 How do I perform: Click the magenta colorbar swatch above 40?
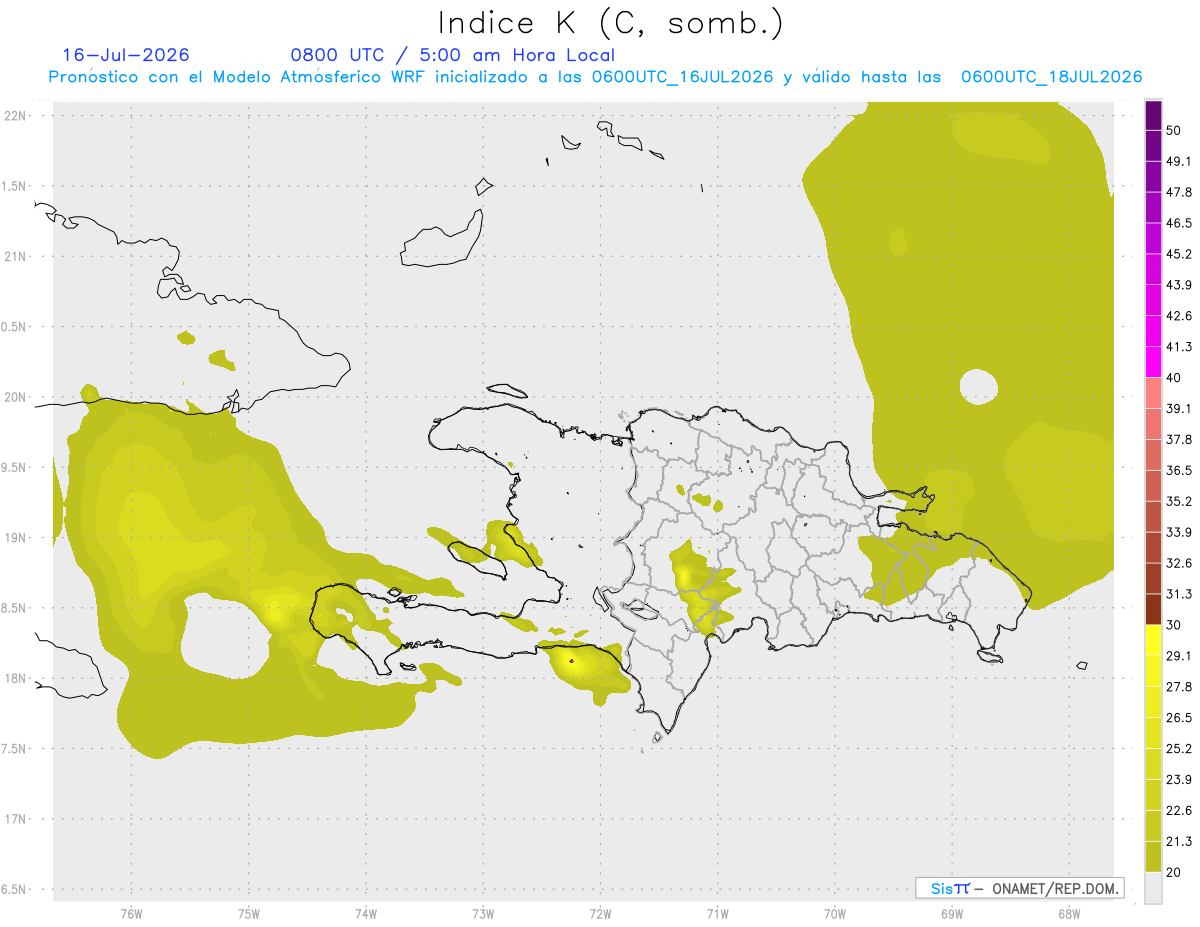1153,362
